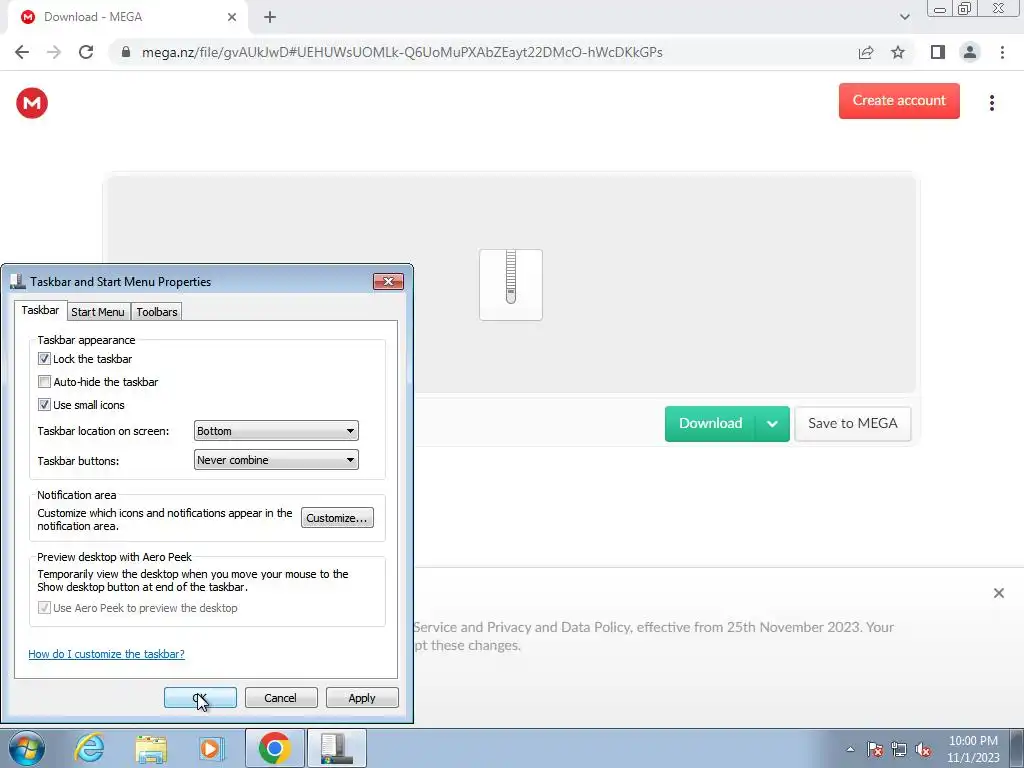Open How do I customize the taskbar link
1024x768 pixels.
tap(106, 654)
